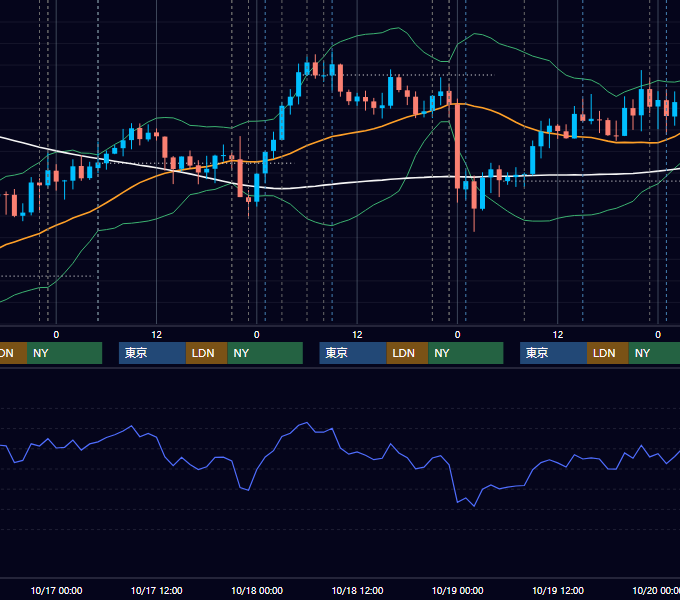This screenshot has height=600, width=680.
Task: Select the NY session block starting 10/18 evening
Action: (x=466, y=353)
